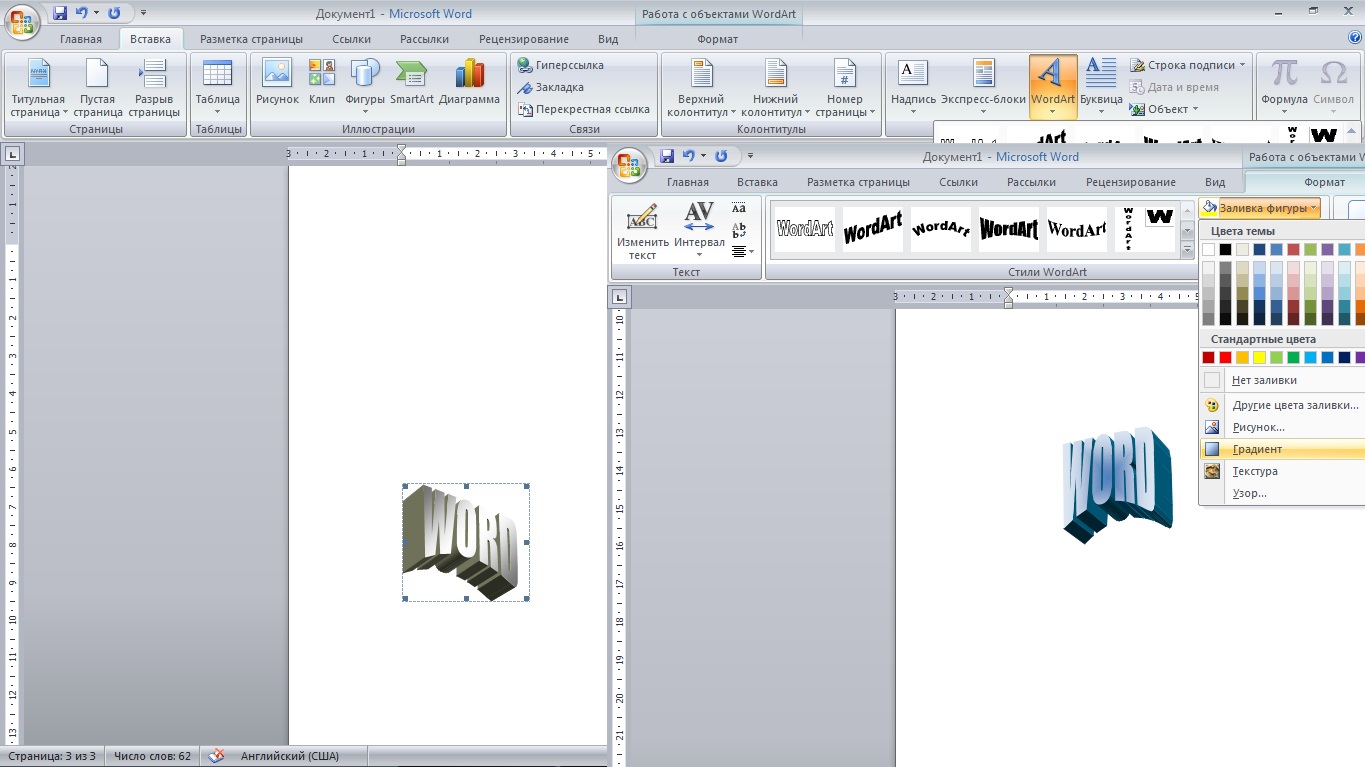
Task: Save document from background window toolbar
Action: [60, 13]
